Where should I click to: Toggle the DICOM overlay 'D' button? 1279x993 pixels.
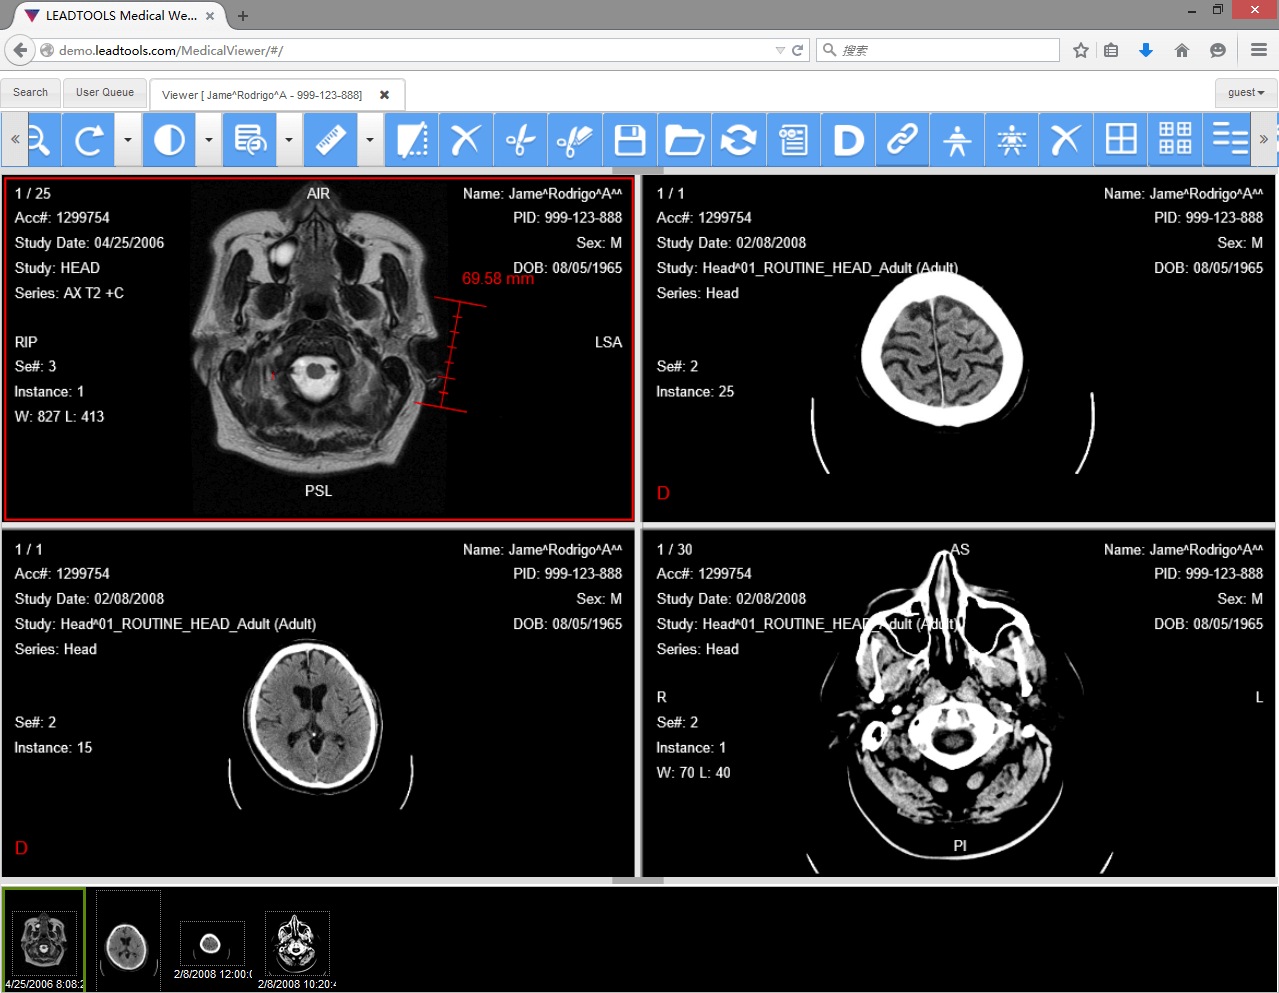[x=848, y=140]
